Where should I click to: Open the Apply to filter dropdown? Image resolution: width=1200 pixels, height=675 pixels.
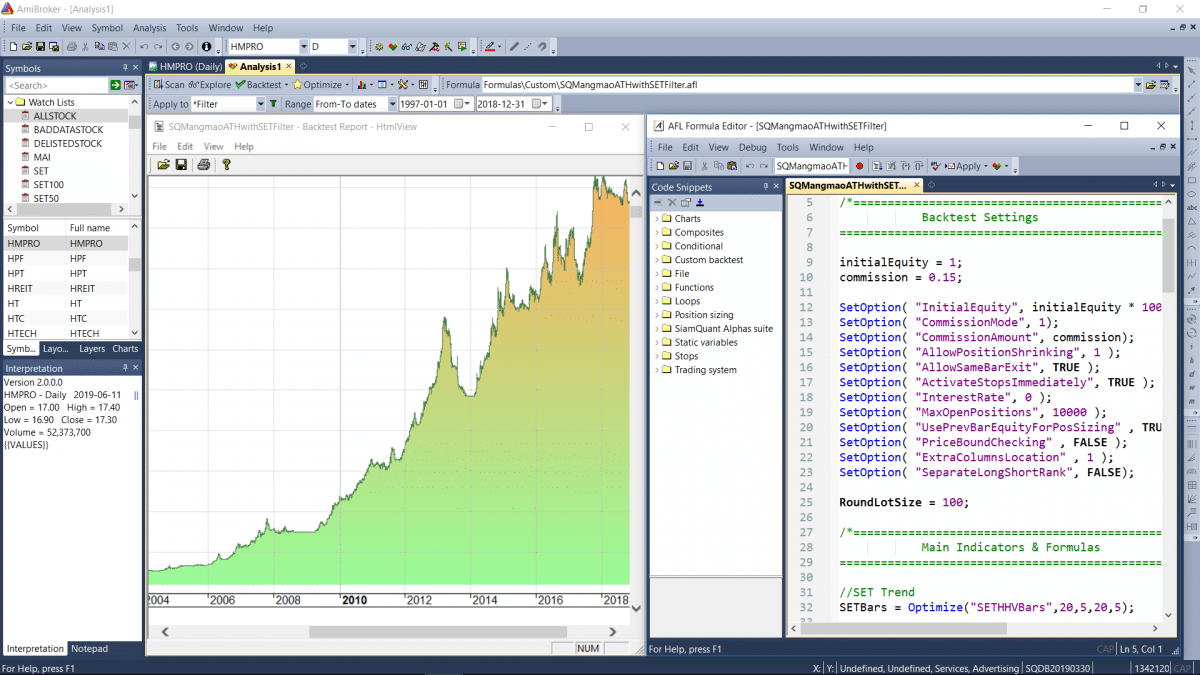(x=259, y=104)
